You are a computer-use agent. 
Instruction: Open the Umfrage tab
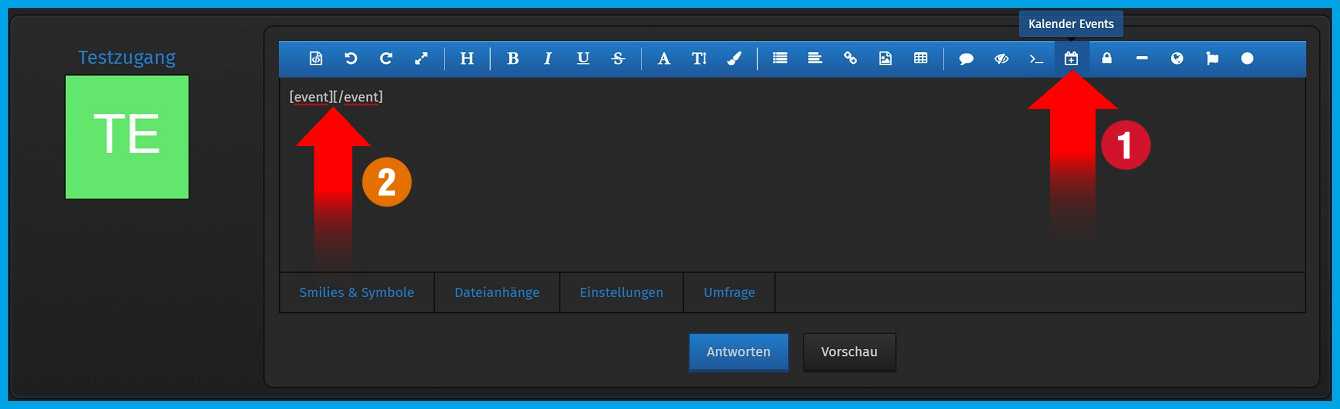click(x=729, y=293)
